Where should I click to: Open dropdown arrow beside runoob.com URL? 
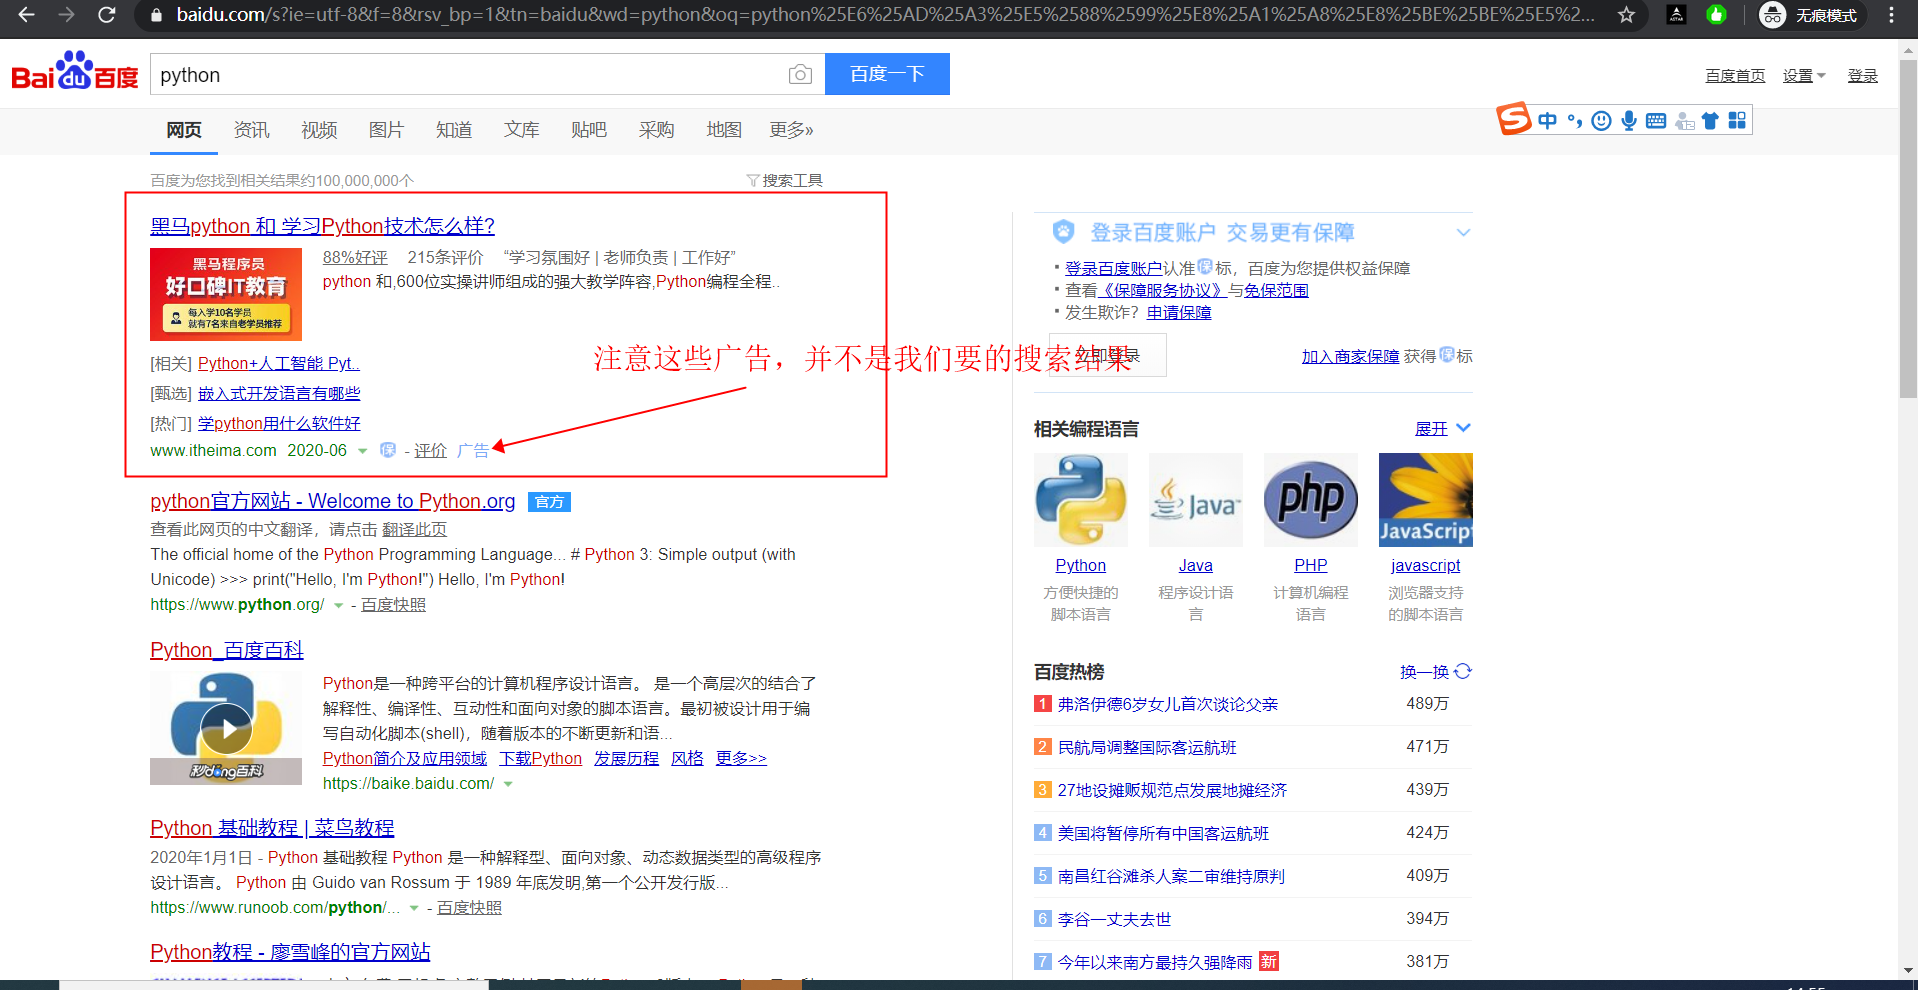pyautogui.click(x=414, y=908)
